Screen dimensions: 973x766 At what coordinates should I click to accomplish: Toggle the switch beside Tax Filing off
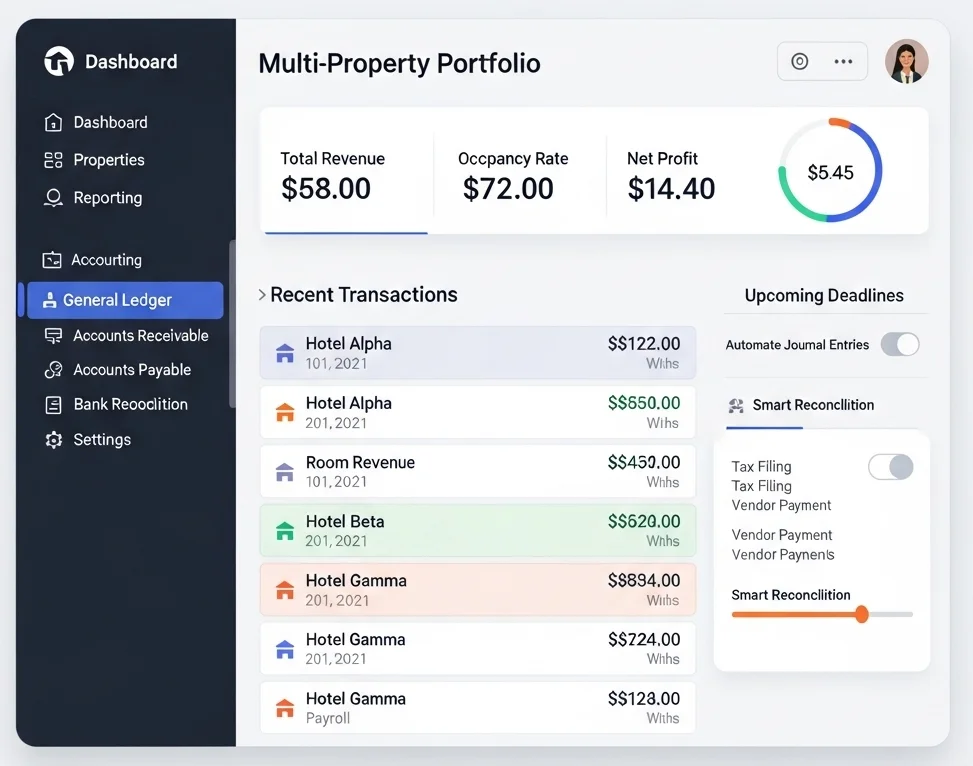point(889,467)
